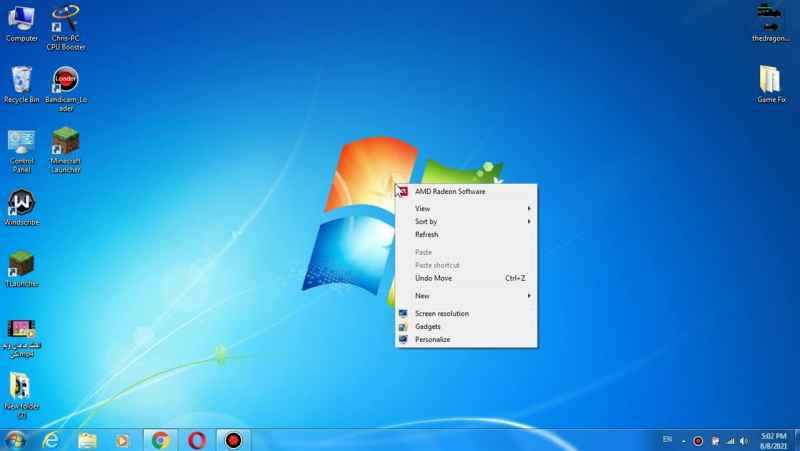Expand the Sort by submenu
The width and height of the screenshot is (800, 451).
(x=466, y=221)
